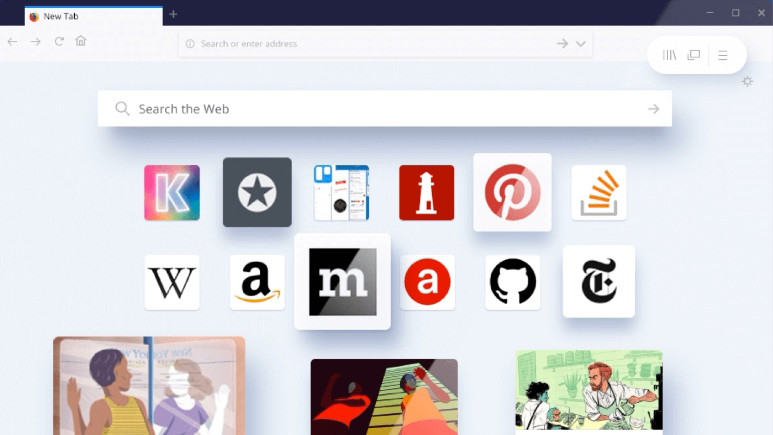
Task: Open the Wikipedia W top site tile
Action: [x=172, y=282]
